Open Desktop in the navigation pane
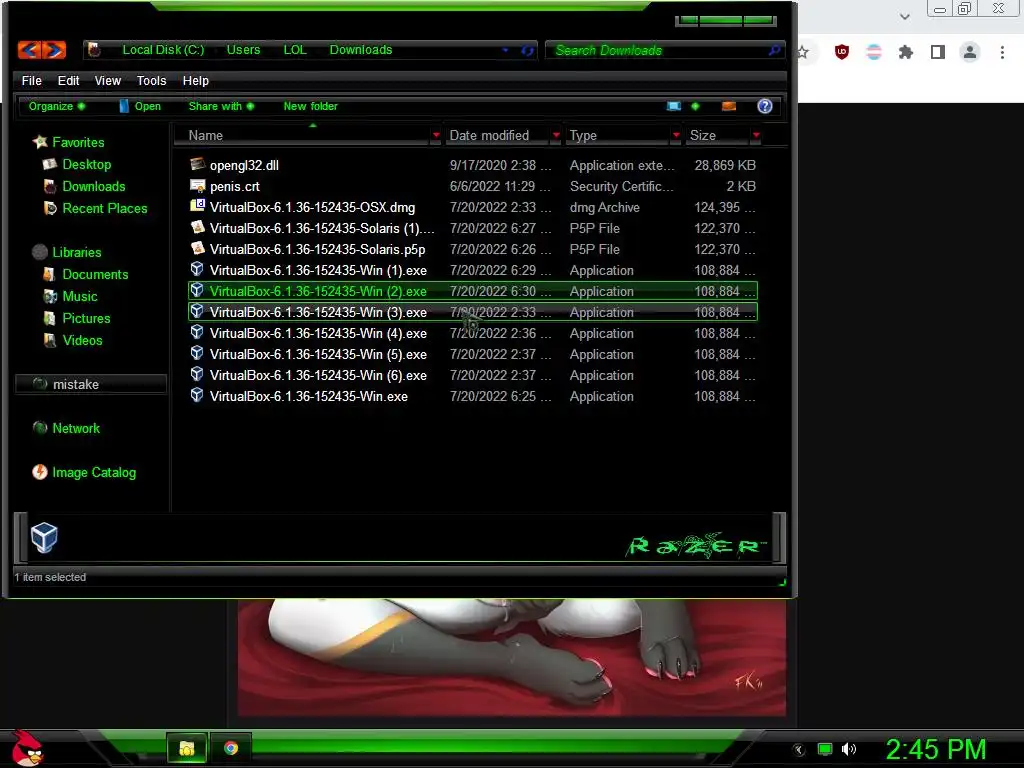 [77, 165]
